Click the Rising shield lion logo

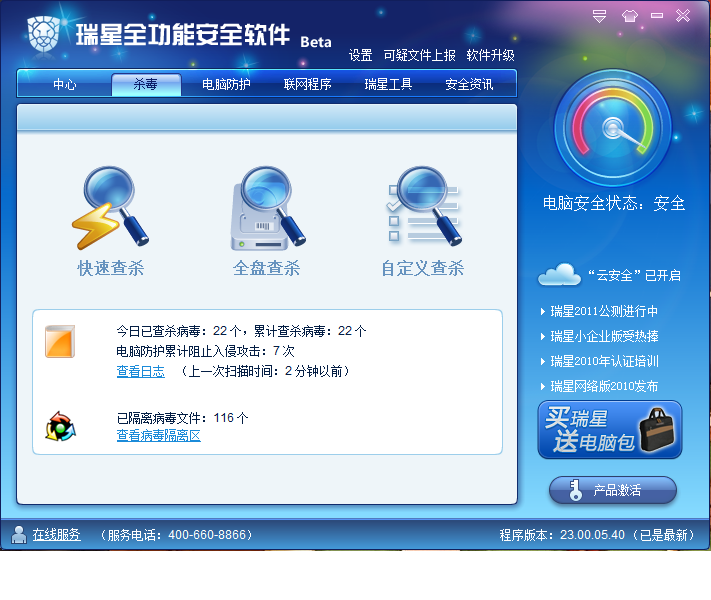tap(44, 34)
